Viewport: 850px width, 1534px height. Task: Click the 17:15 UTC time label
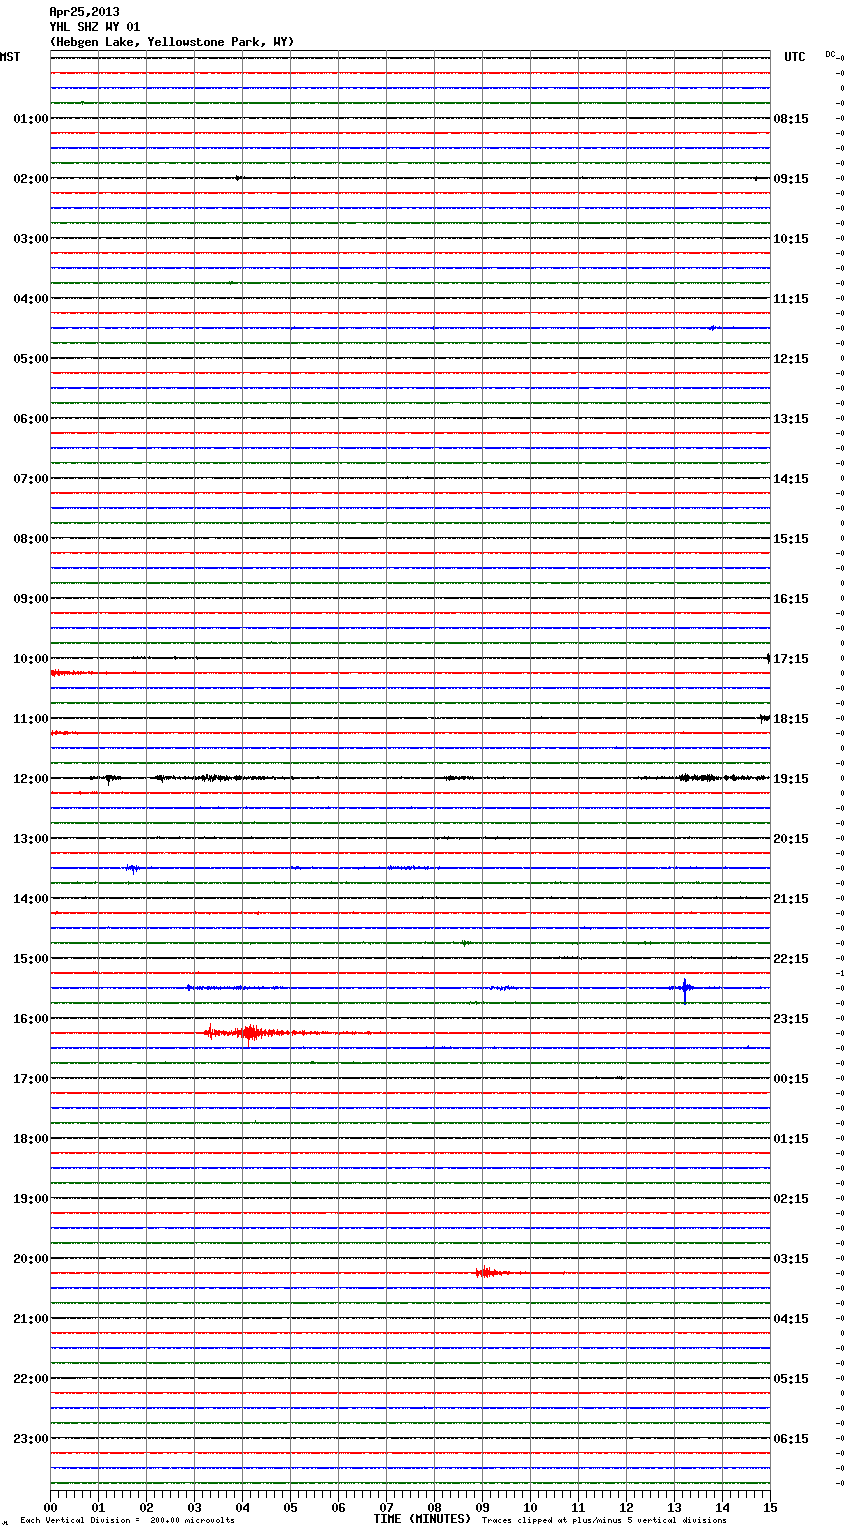791,659
